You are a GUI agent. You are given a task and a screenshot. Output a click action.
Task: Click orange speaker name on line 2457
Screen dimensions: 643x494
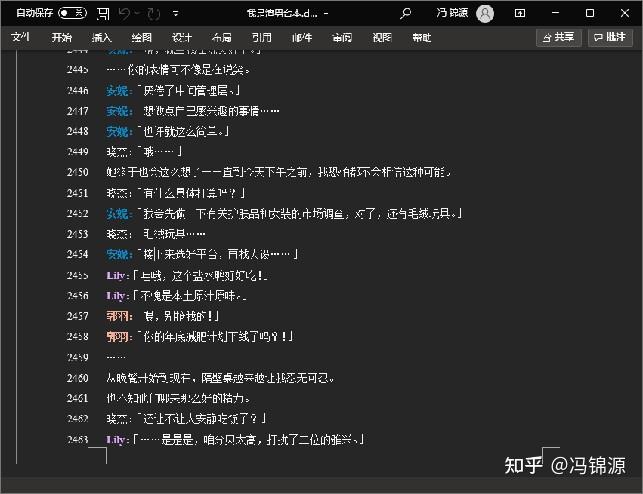(118, 316)
